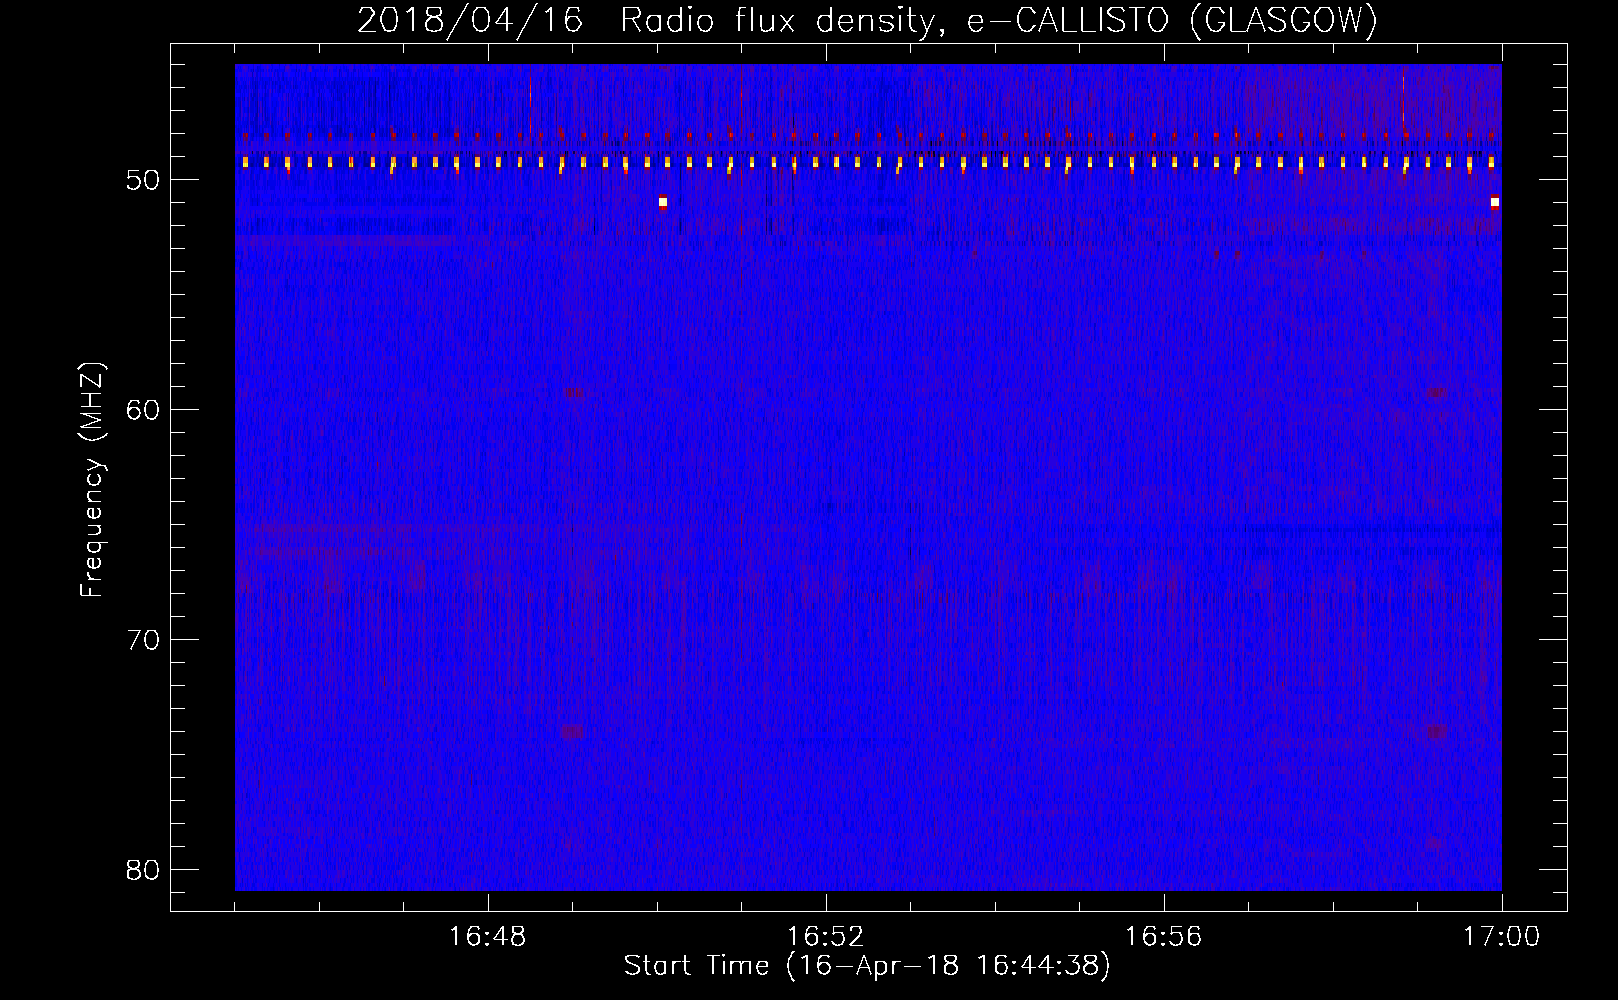Click the white burst marker near 17:00
Viewport: 1618px width, 1000px height.
pyautogui.click(x=1495, y=202)
